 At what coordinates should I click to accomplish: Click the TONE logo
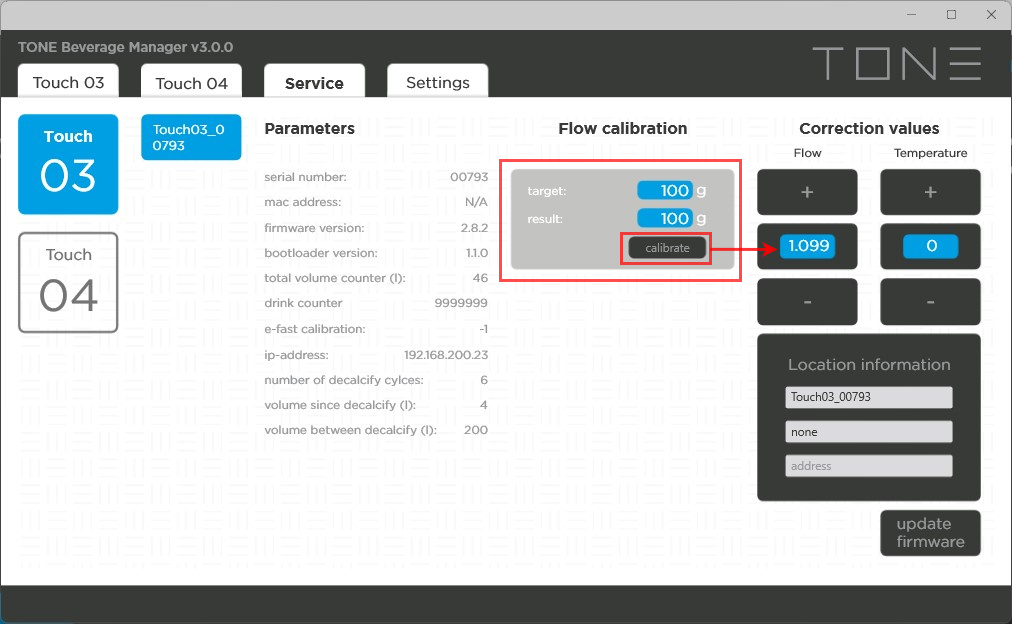pyautogui.click(x=897, y=63)
